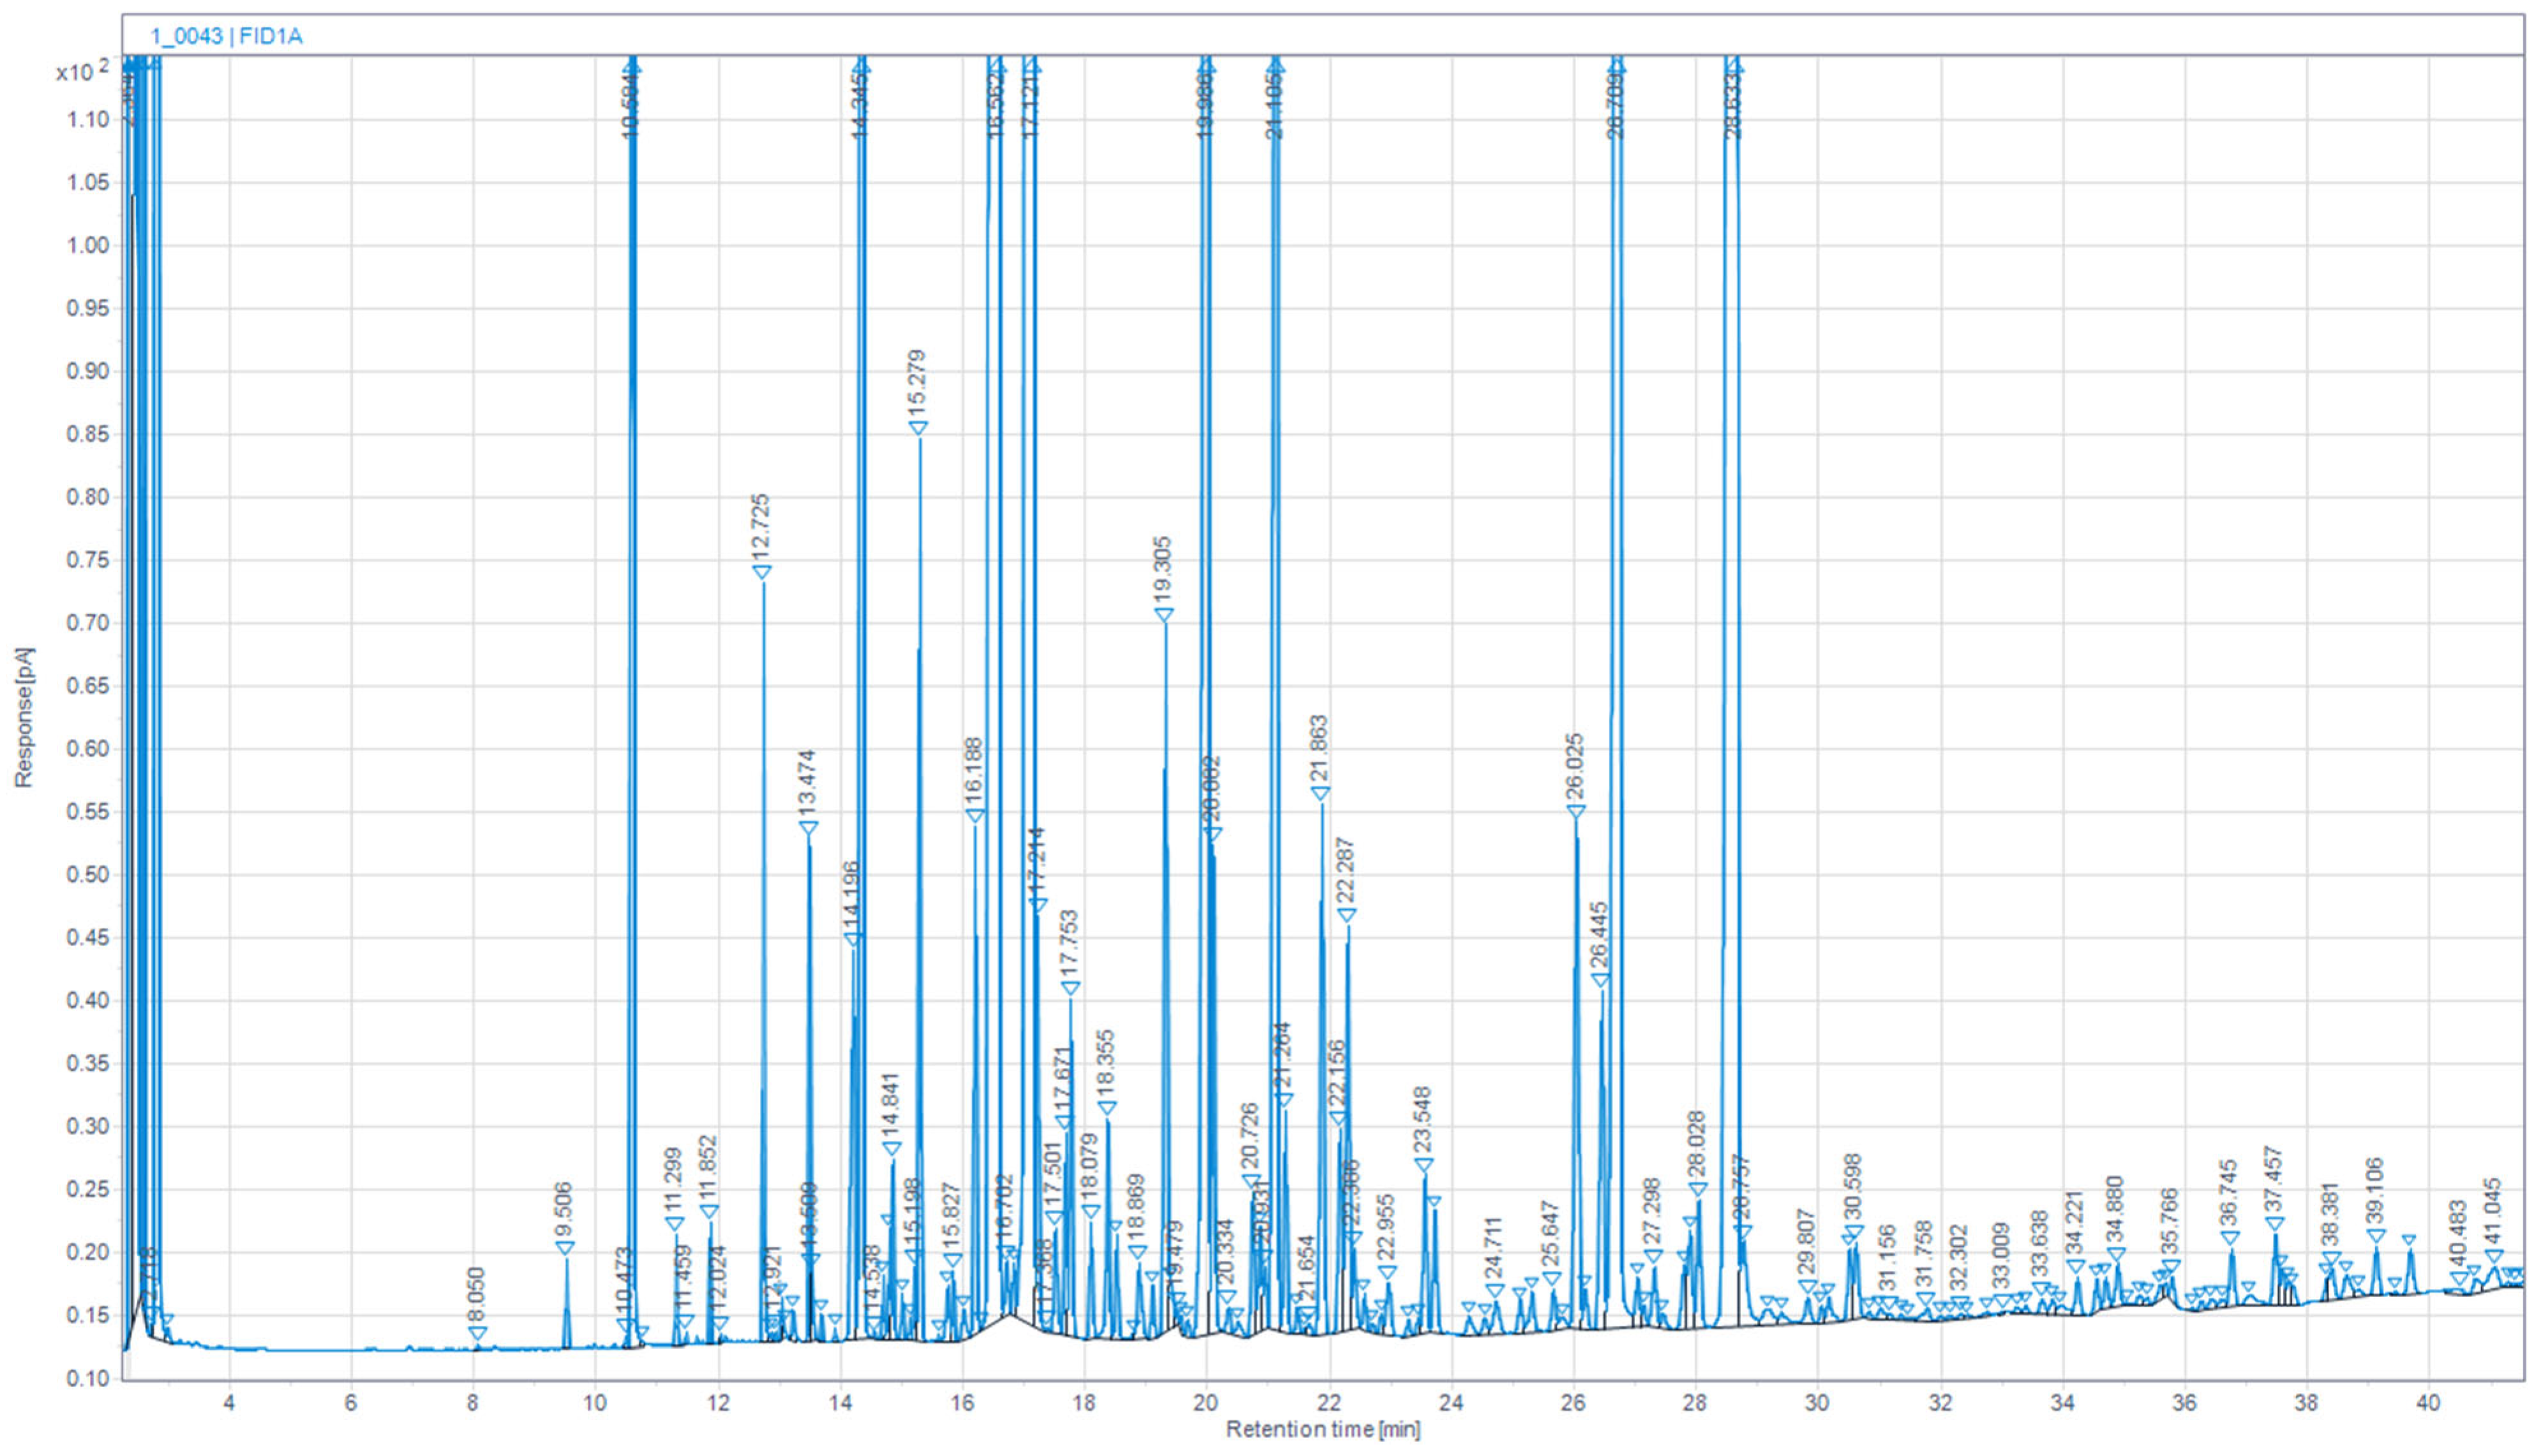Select the 13.474 peak marker triangle
The width and height of the screenshot is (2534, 1456).
(809, 828)
